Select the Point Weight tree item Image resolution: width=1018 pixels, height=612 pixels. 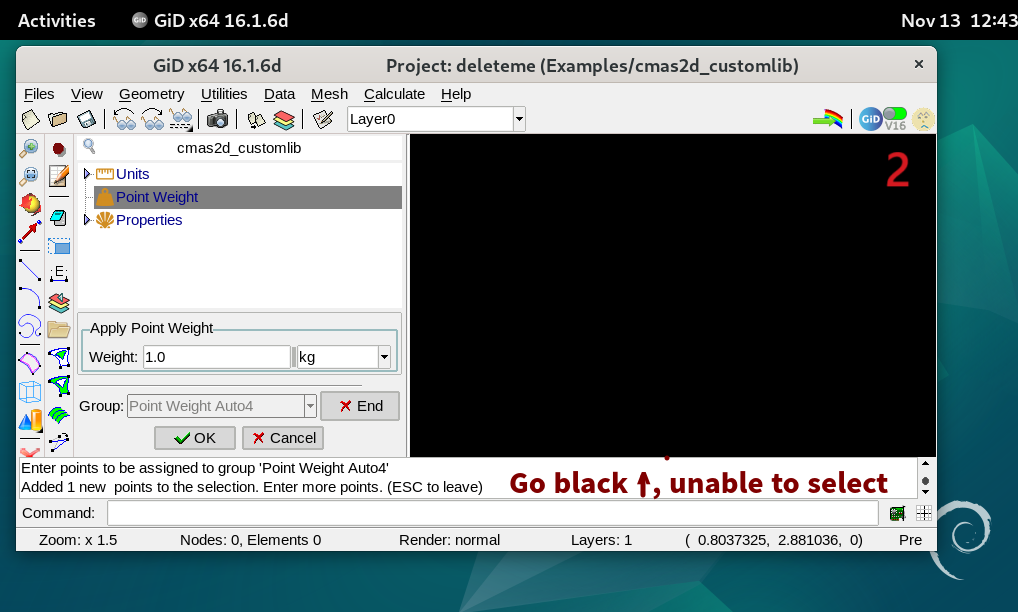[x=248, y=197]
